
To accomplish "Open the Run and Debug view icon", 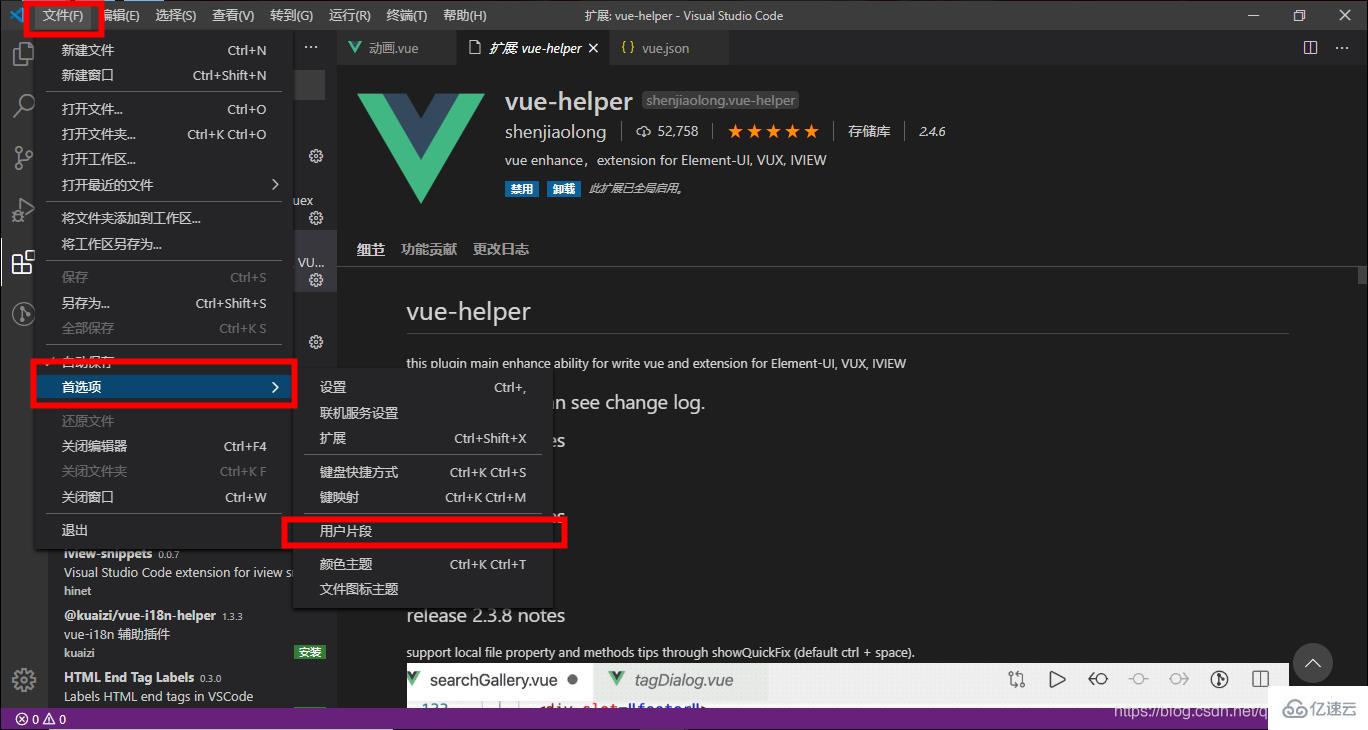I will coord(23,210).
